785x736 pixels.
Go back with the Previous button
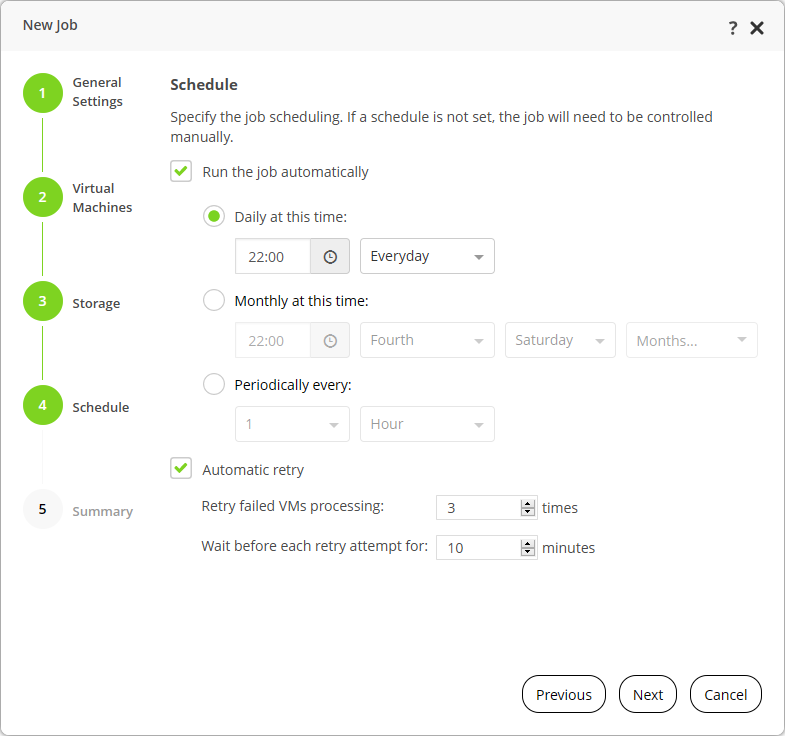[564, 694]
